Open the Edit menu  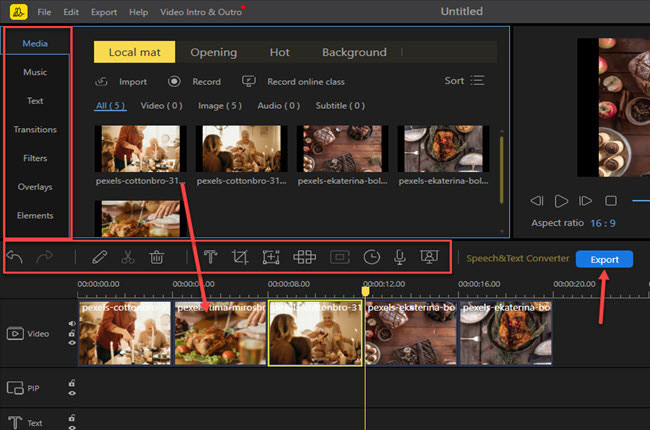71,12
